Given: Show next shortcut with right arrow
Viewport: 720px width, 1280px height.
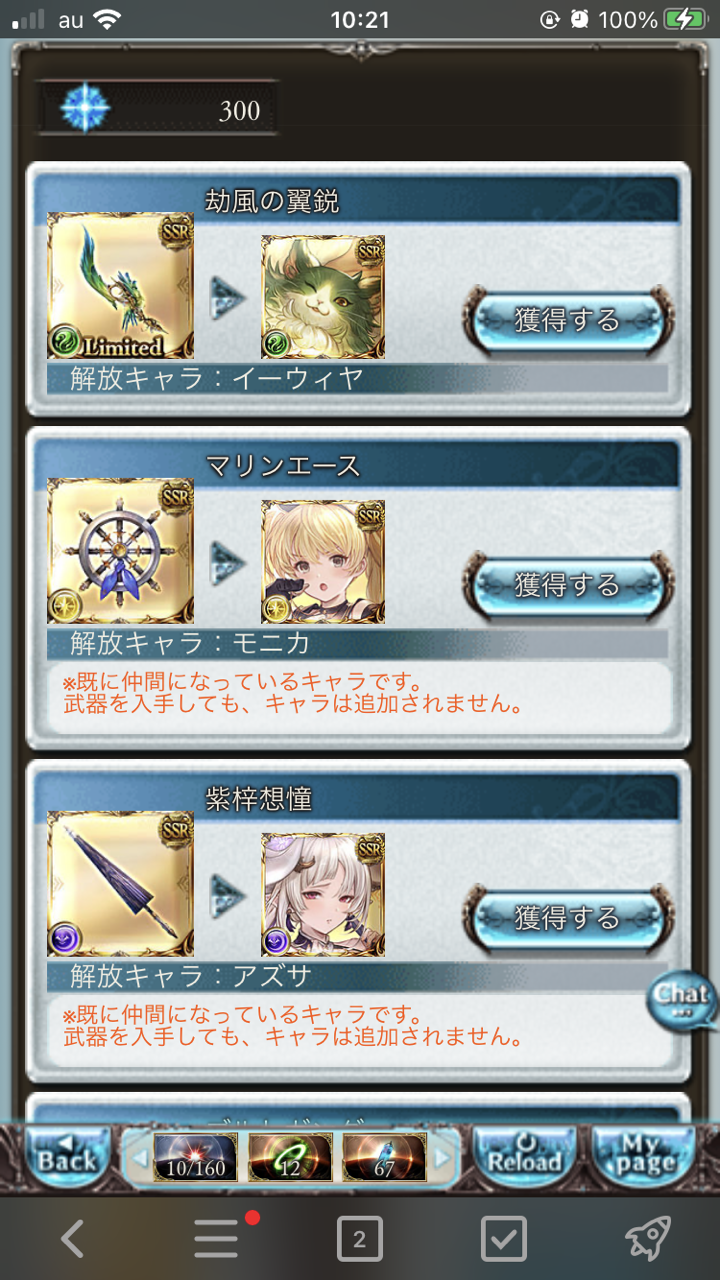Looking at the screenshot, I should point(441,1157).
